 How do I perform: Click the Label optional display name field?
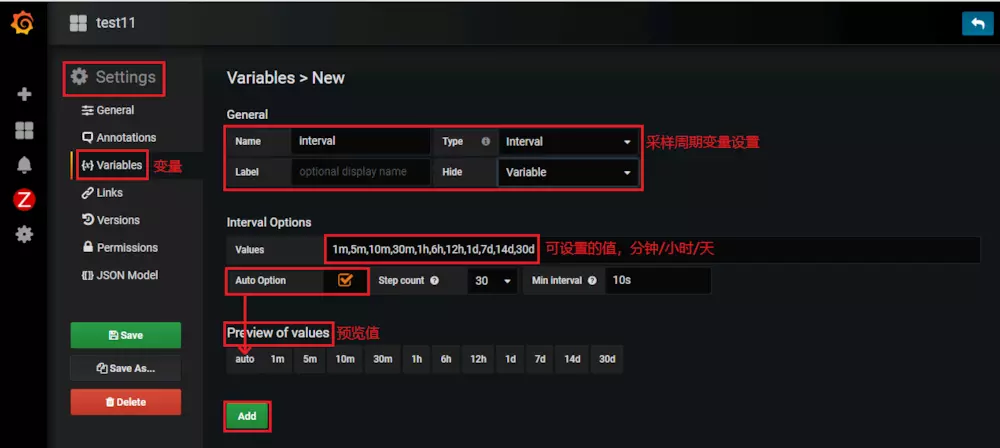tap(362, 172)
